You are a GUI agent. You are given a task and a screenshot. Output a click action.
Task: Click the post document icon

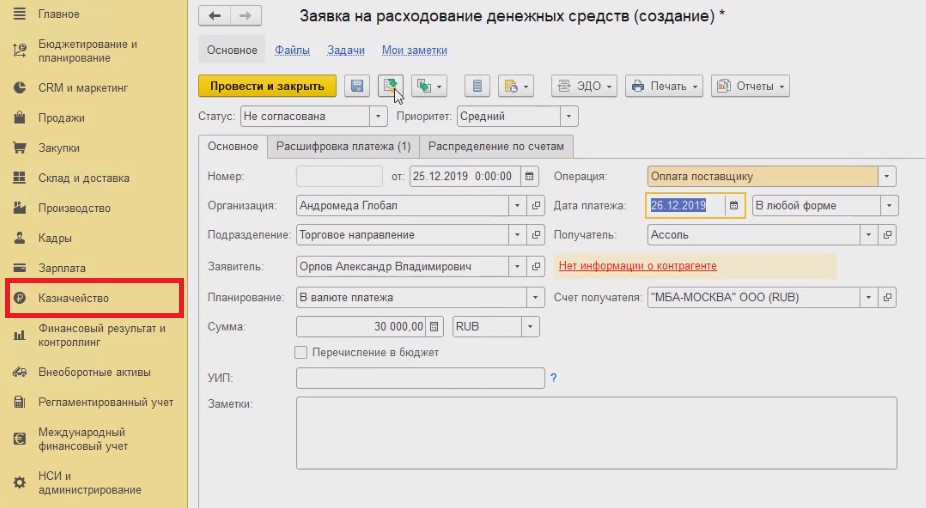point(390,87)
